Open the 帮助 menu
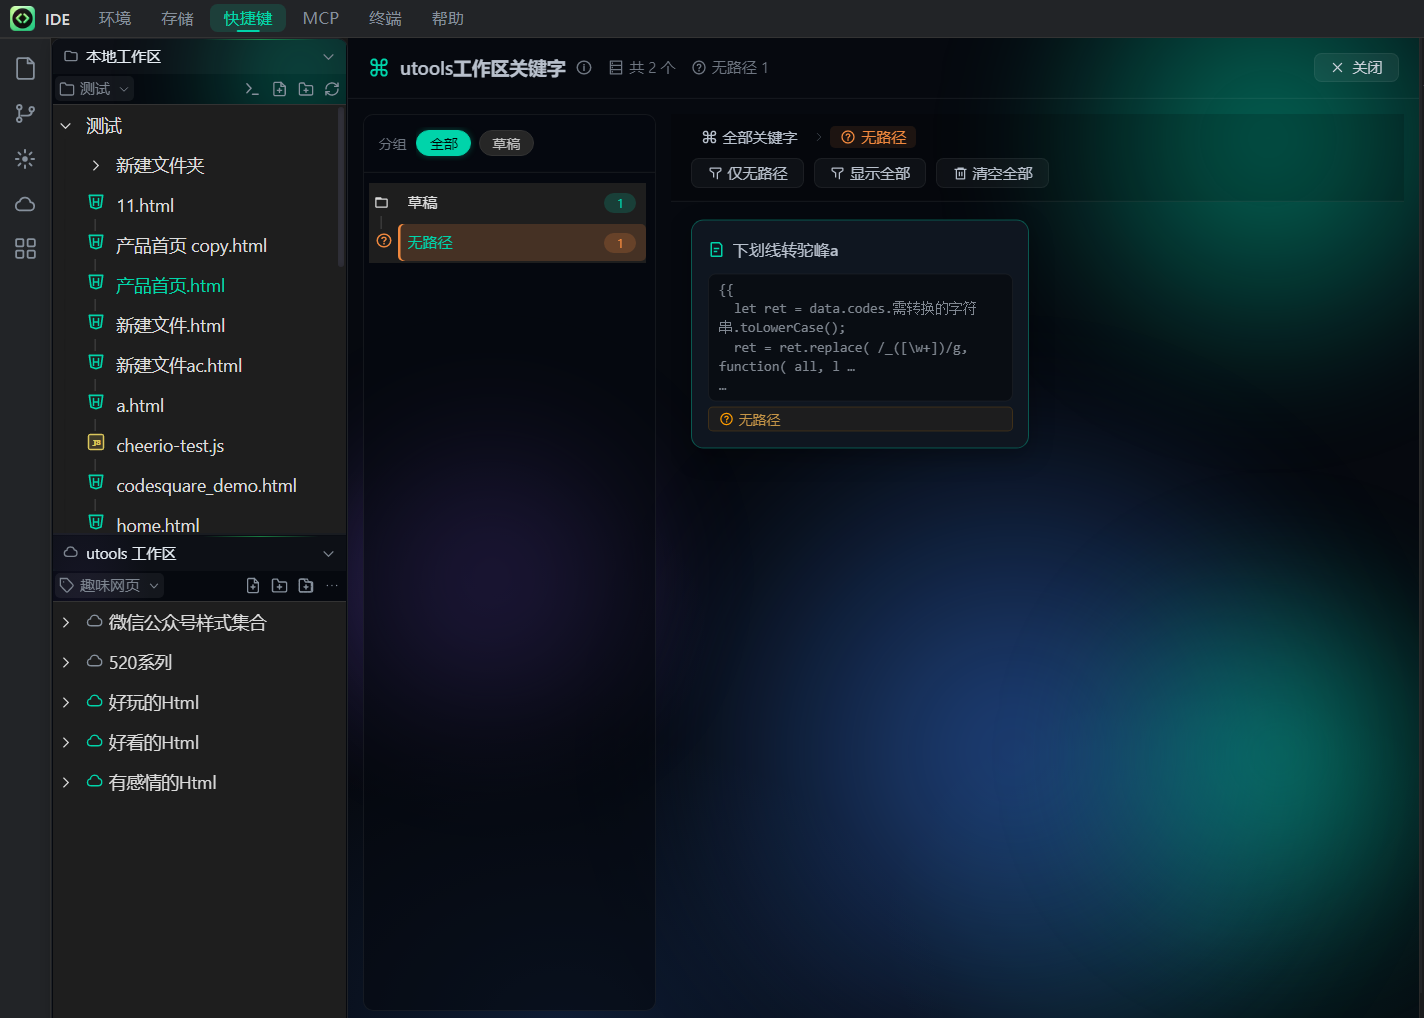Image resolution: width=1424 pixels, height=1018 pixels. [x=448, y=18]
